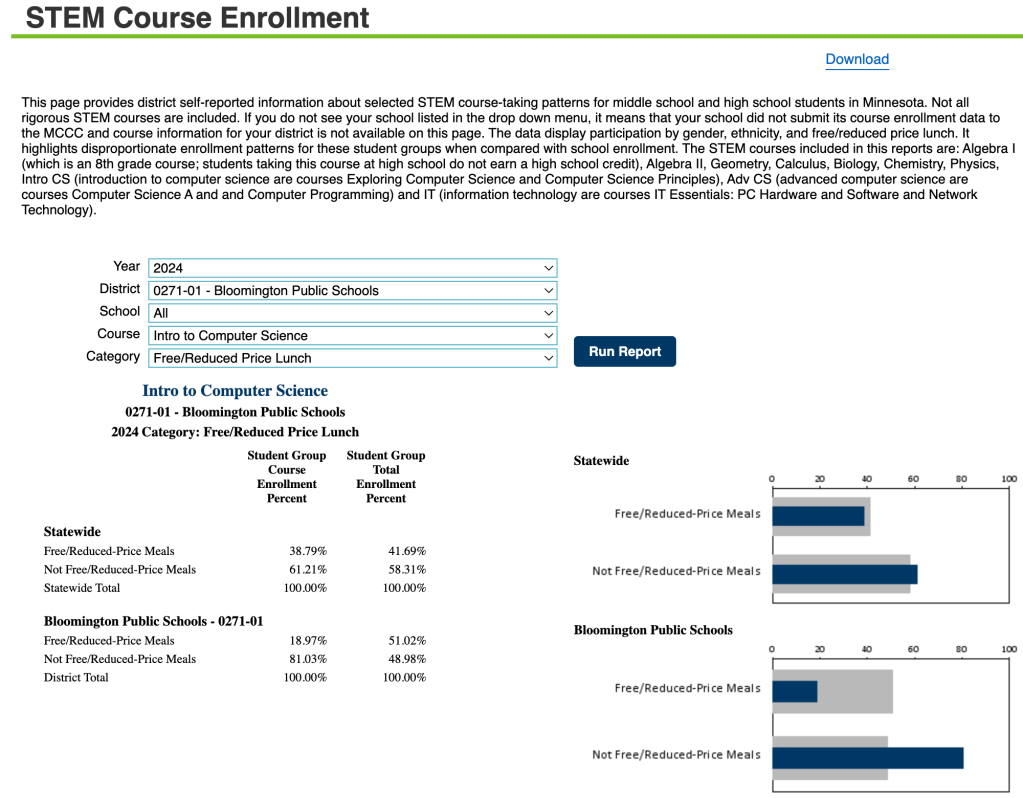Screen dimensions: 1023x798
Task: Open the Category dropdown menu
Action: pyautogui.click(x=352, y=358)
